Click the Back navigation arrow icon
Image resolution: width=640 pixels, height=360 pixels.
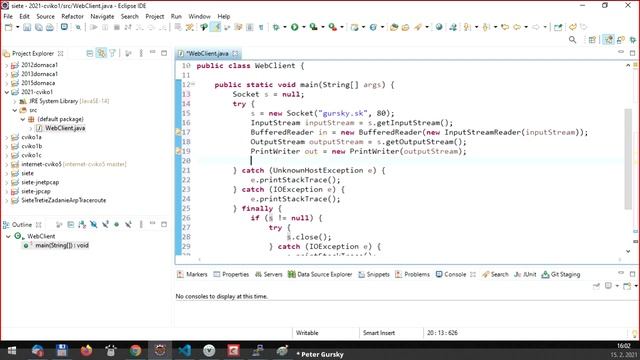tap(517, 27)
